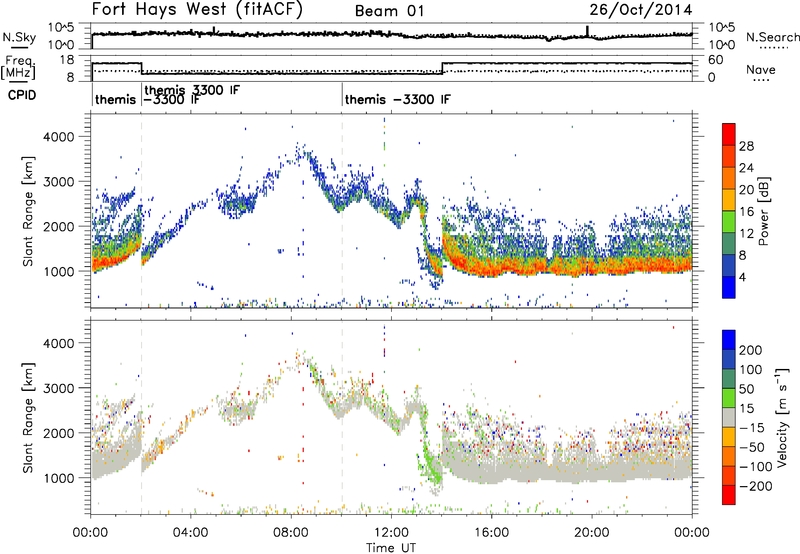Click the 'Nave' legend label
This screenshot has height=554, width=800.
click(x=761, y=69)
